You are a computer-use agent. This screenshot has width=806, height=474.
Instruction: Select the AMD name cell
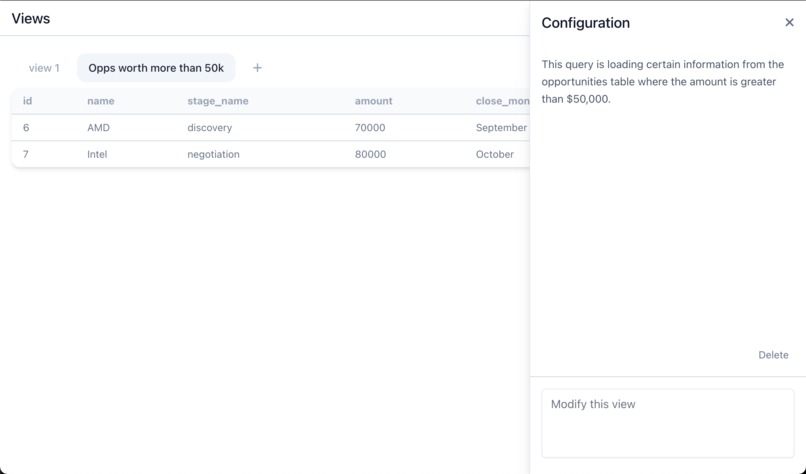pyautogui.click(x=98, y=127)
